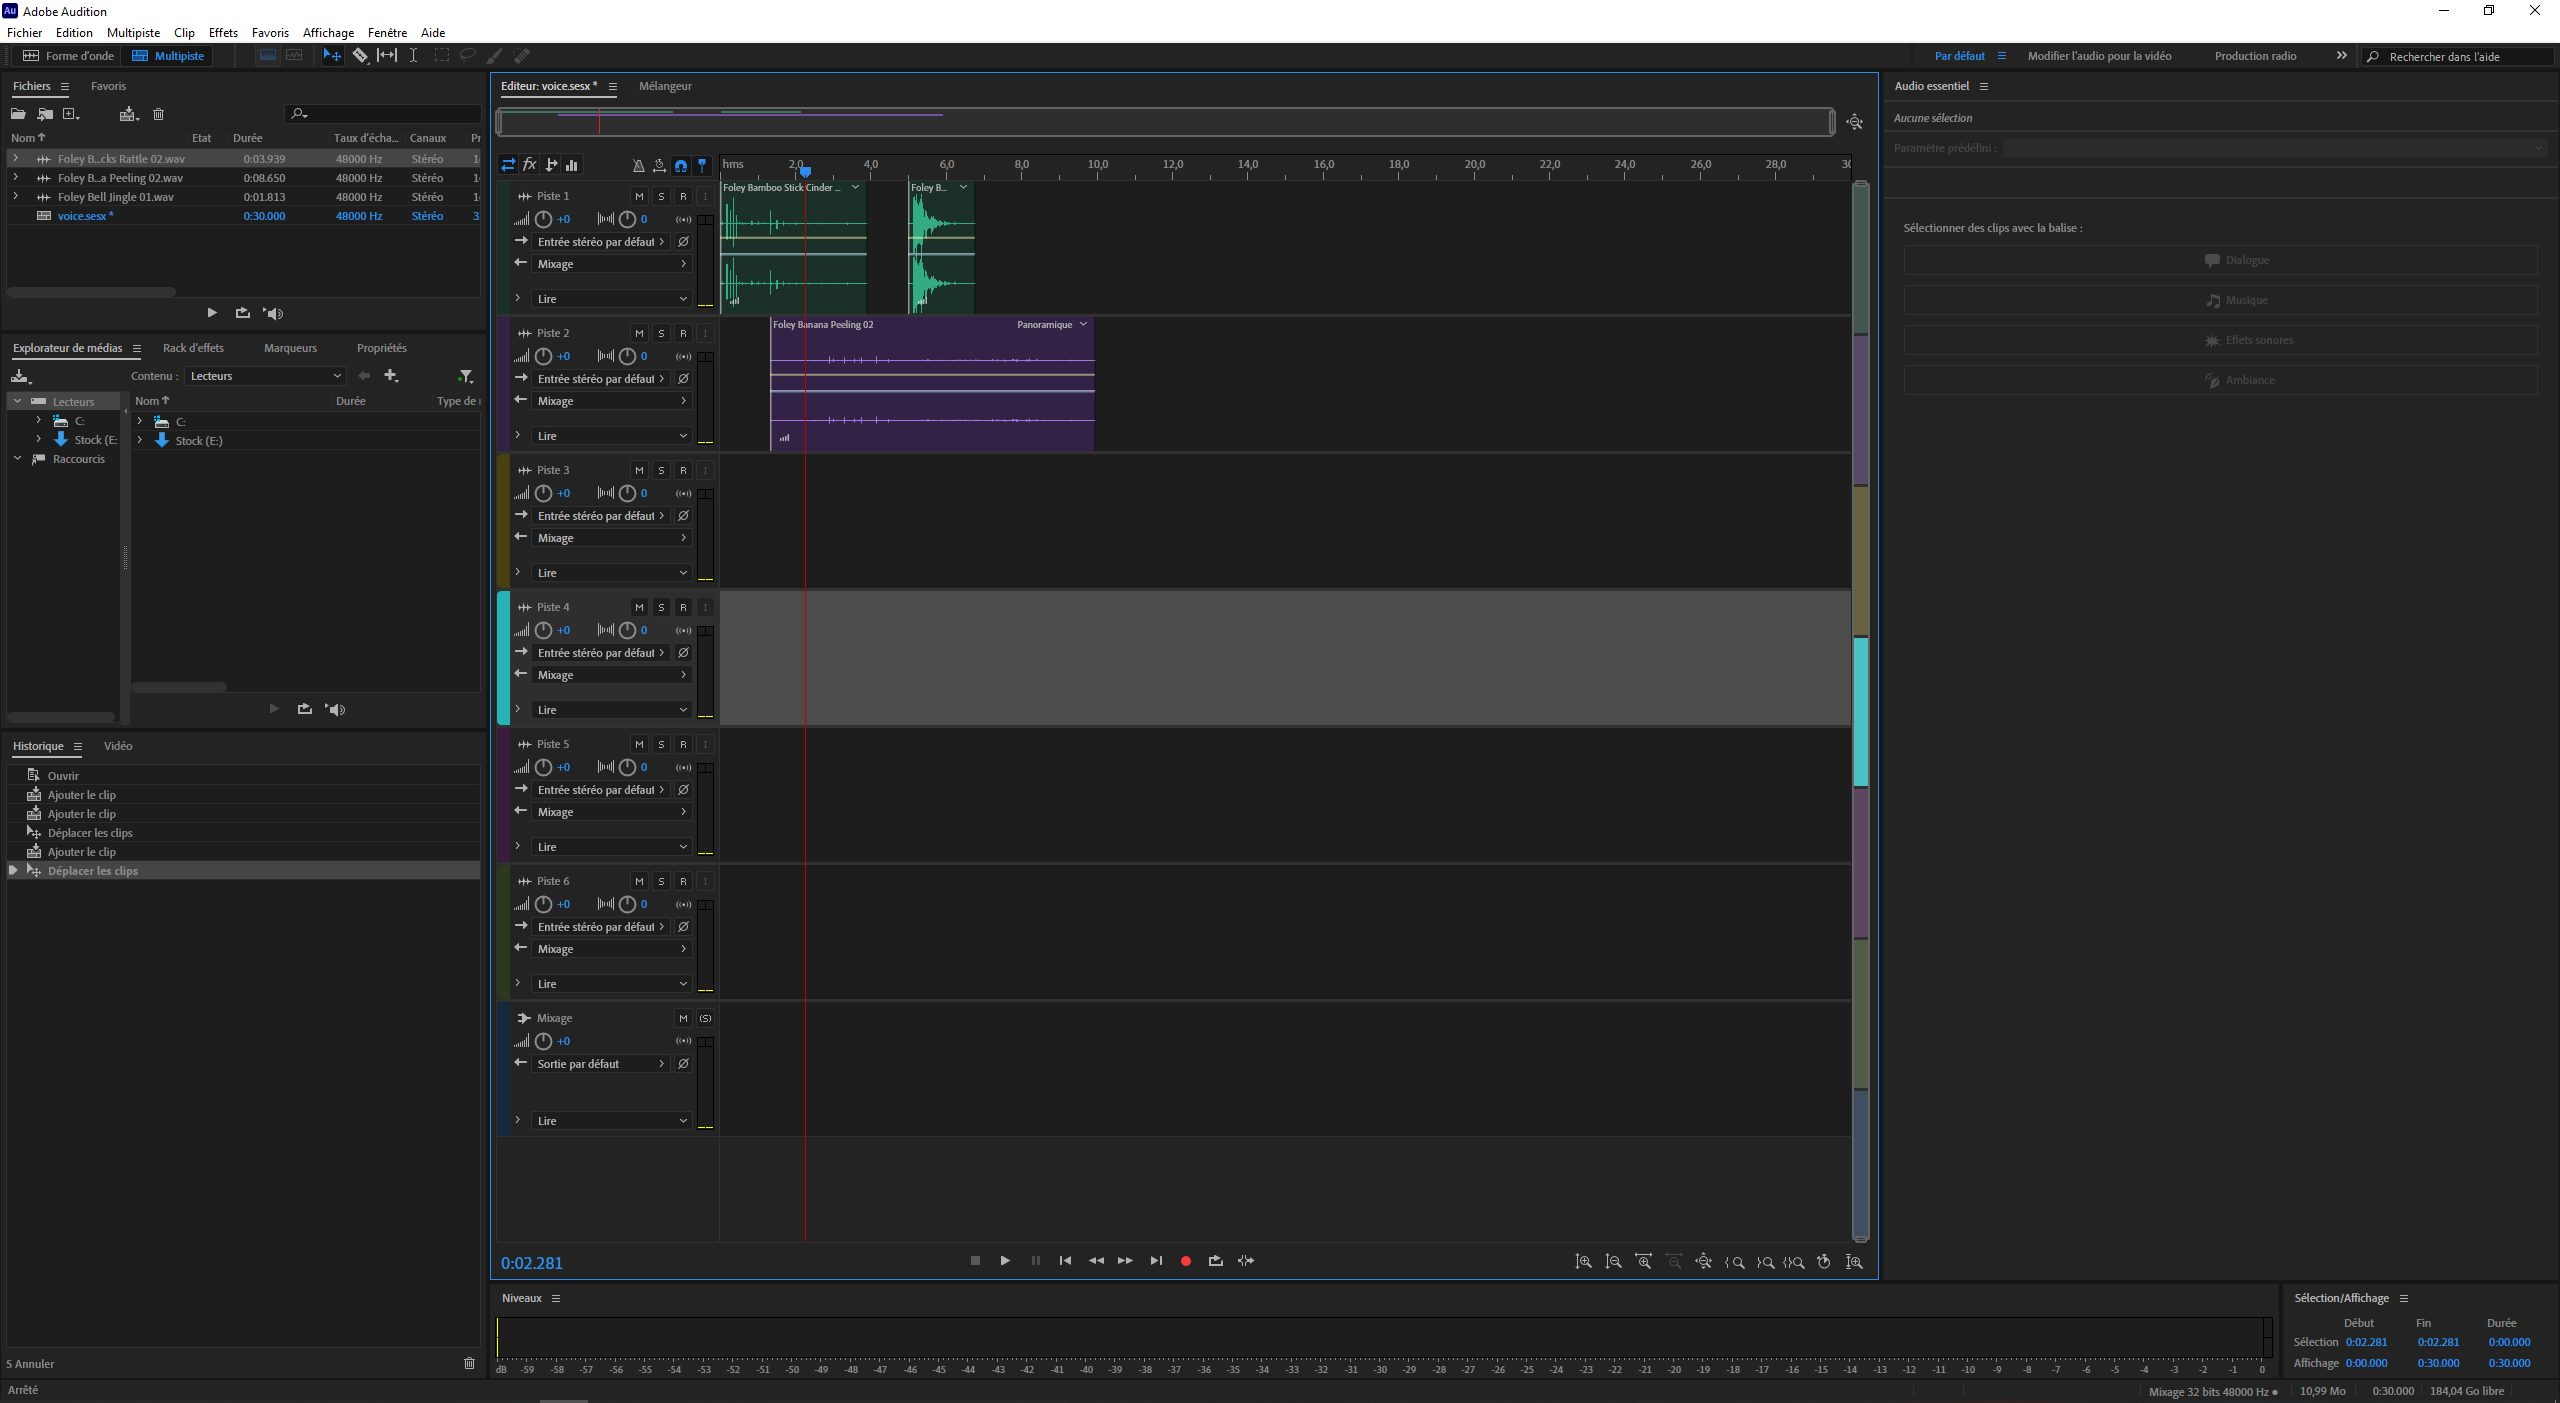Zoom to full session icon near overview
The image size is (2560, 1403).
1855,122
